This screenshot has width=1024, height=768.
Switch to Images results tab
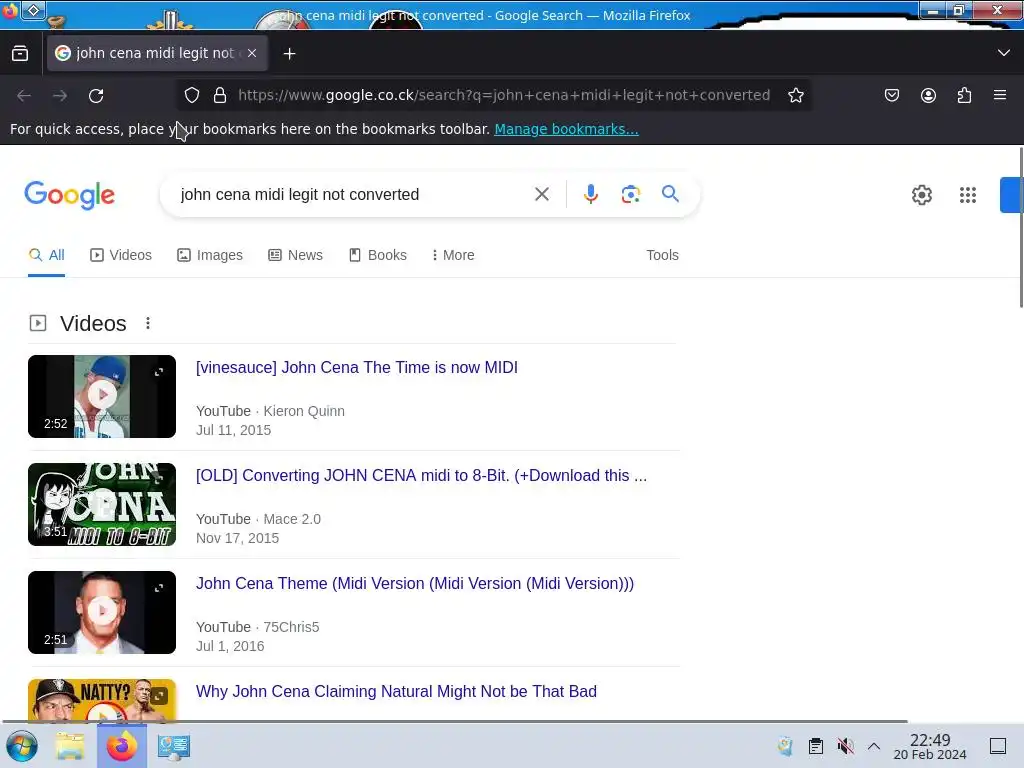[210, 255]
